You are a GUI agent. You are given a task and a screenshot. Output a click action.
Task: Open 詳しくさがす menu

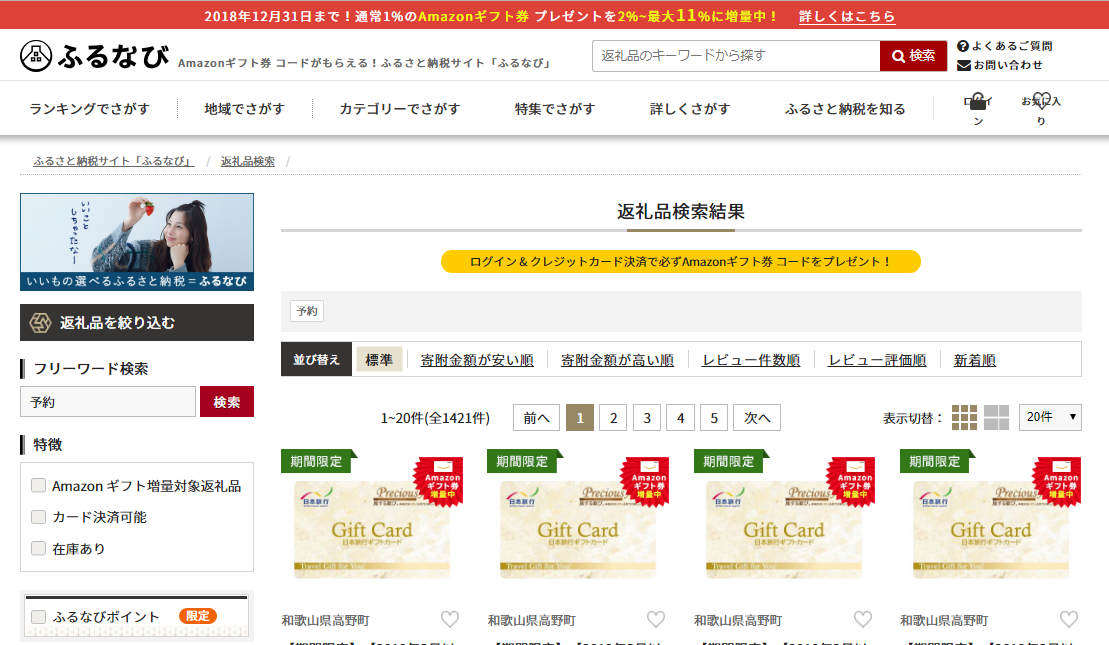click(690, 109)
